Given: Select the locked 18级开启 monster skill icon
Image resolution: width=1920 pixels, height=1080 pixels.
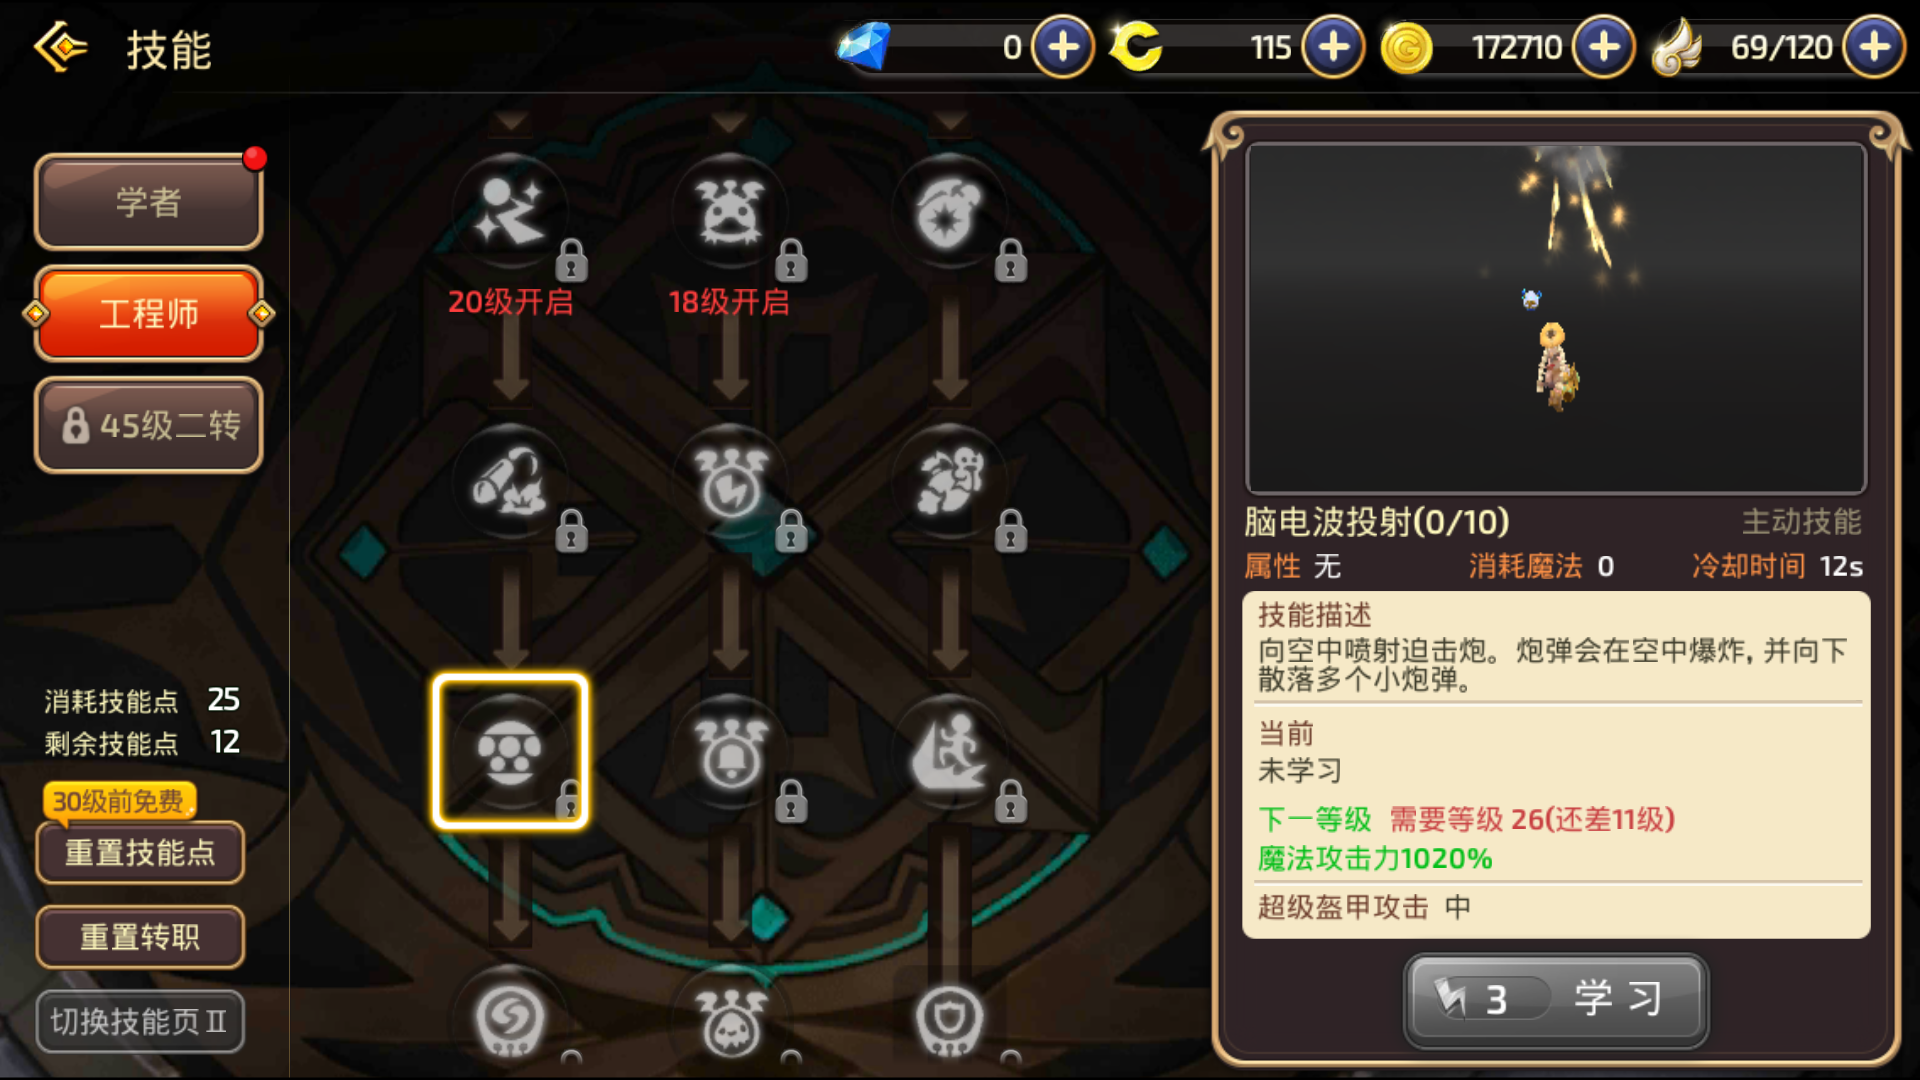Looking at the screenshot, I should [x=730, y=212].
